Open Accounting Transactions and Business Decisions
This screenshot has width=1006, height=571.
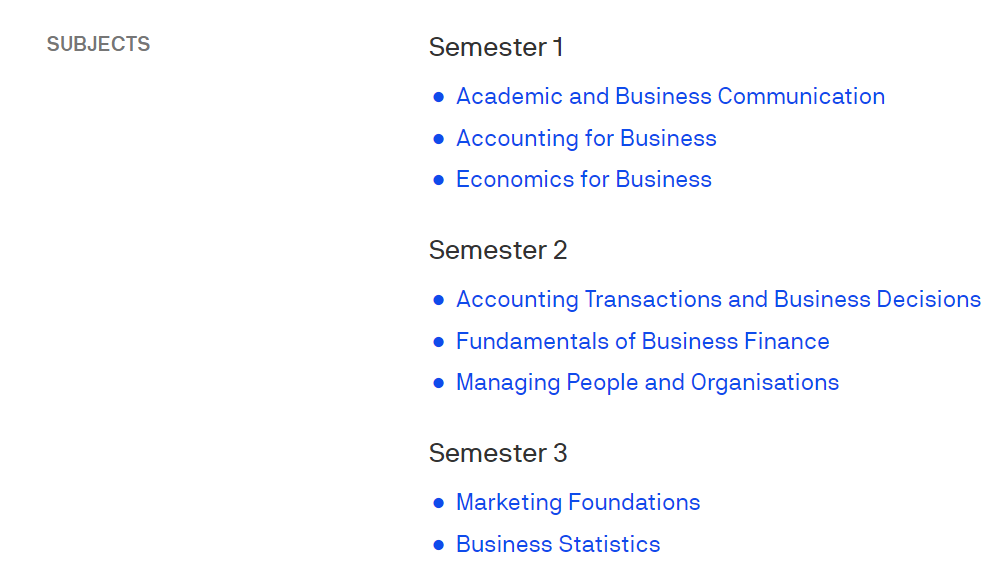click(719, 300)
